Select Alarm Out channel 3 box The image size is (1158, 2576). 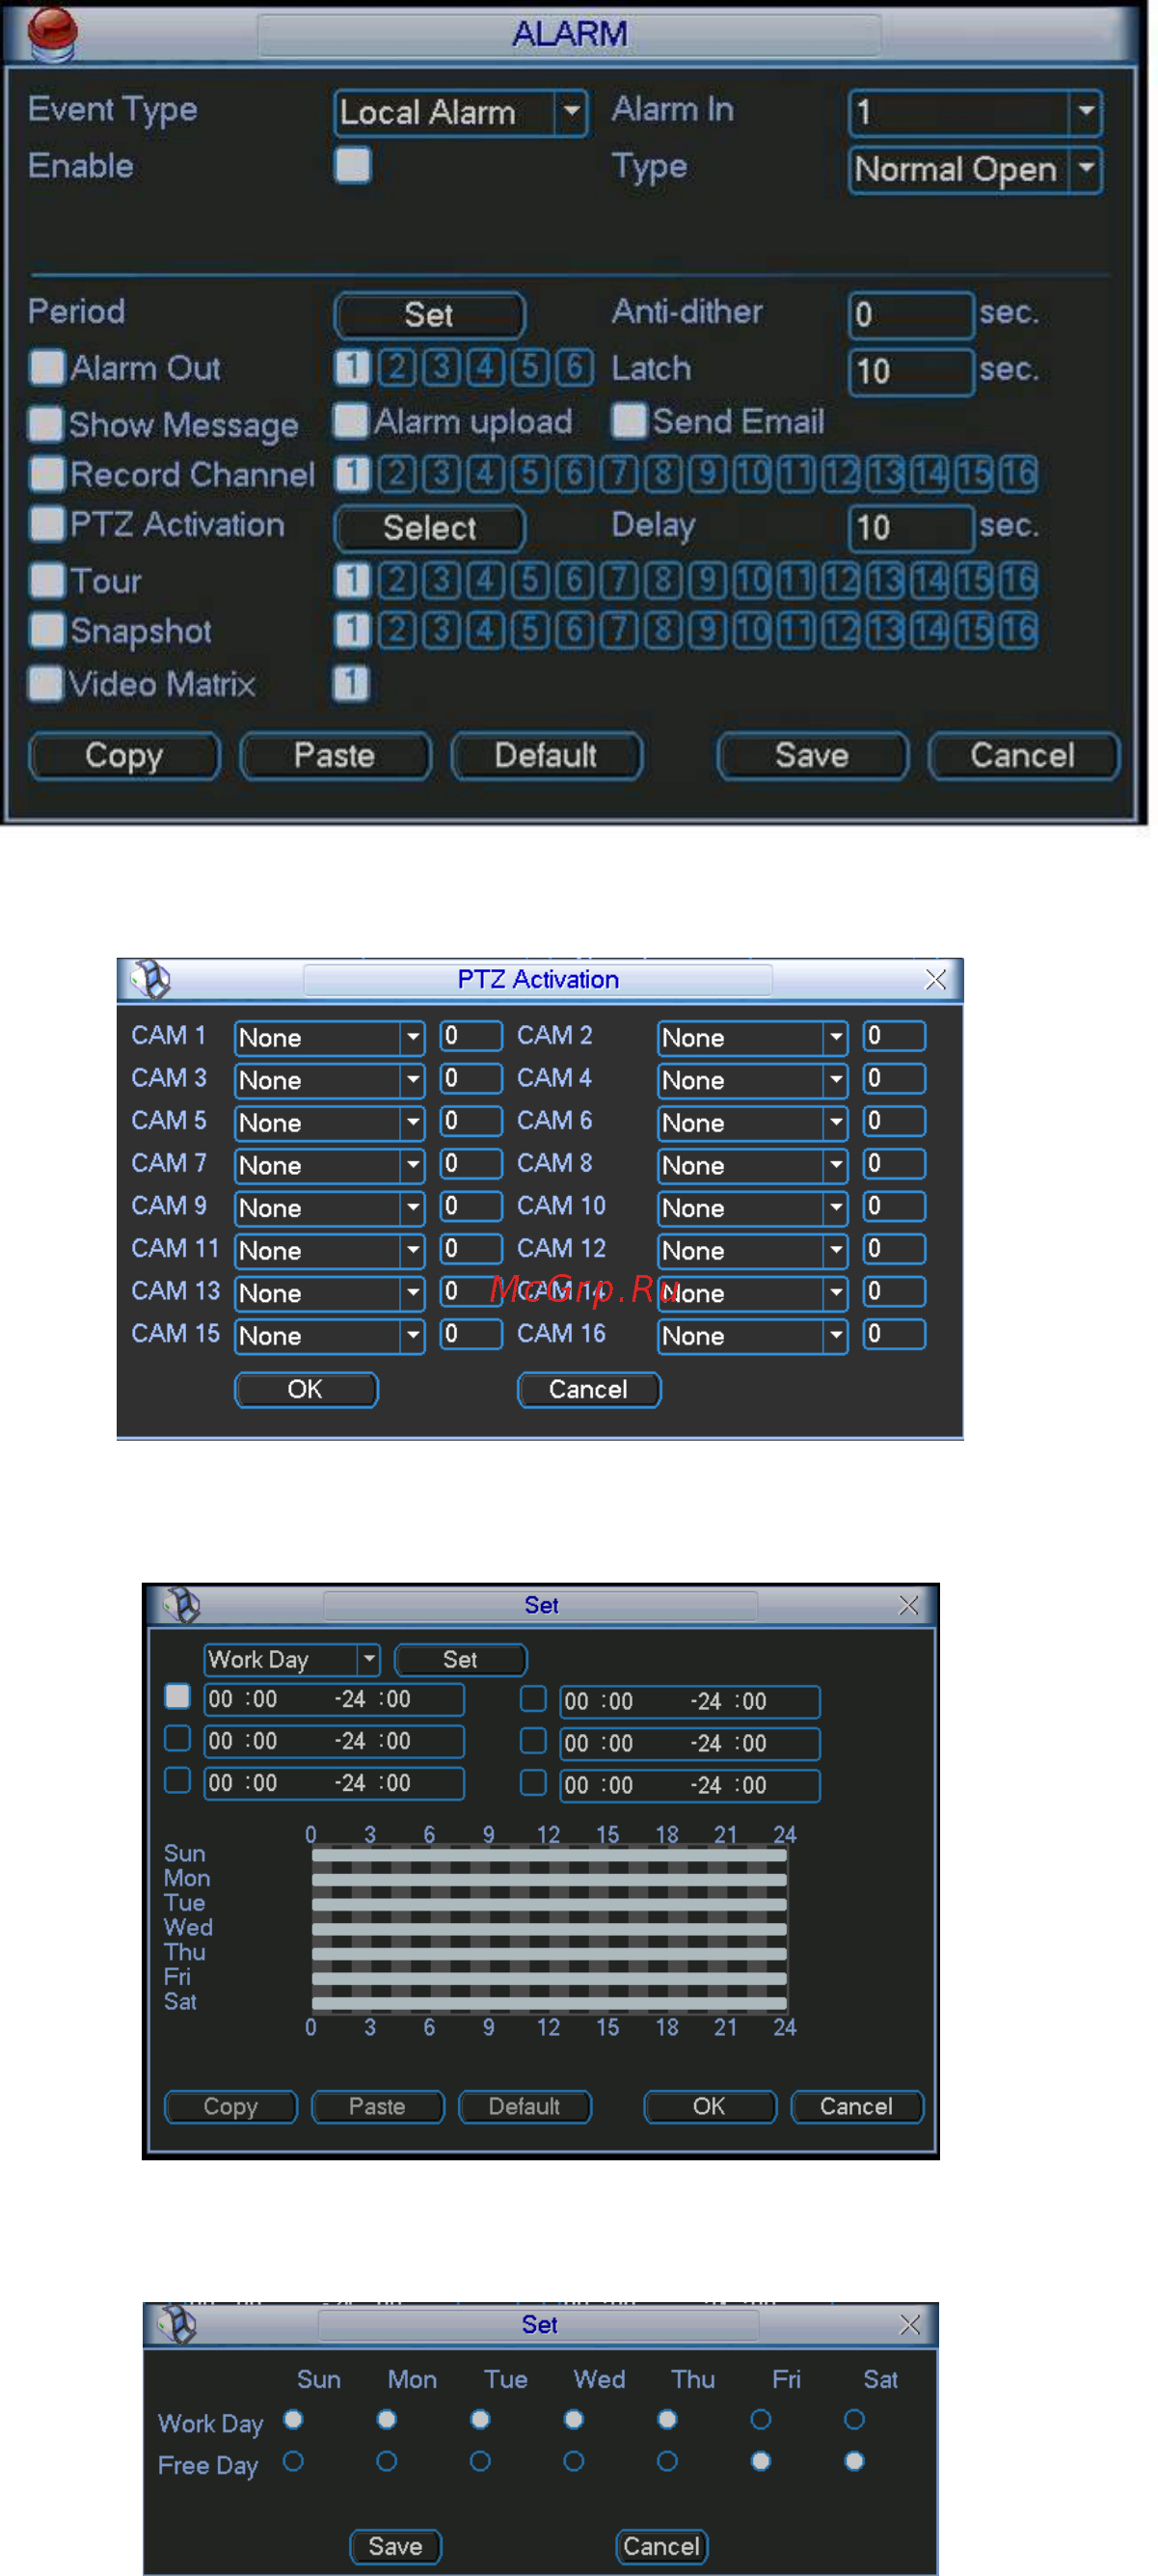click(441, 368)
